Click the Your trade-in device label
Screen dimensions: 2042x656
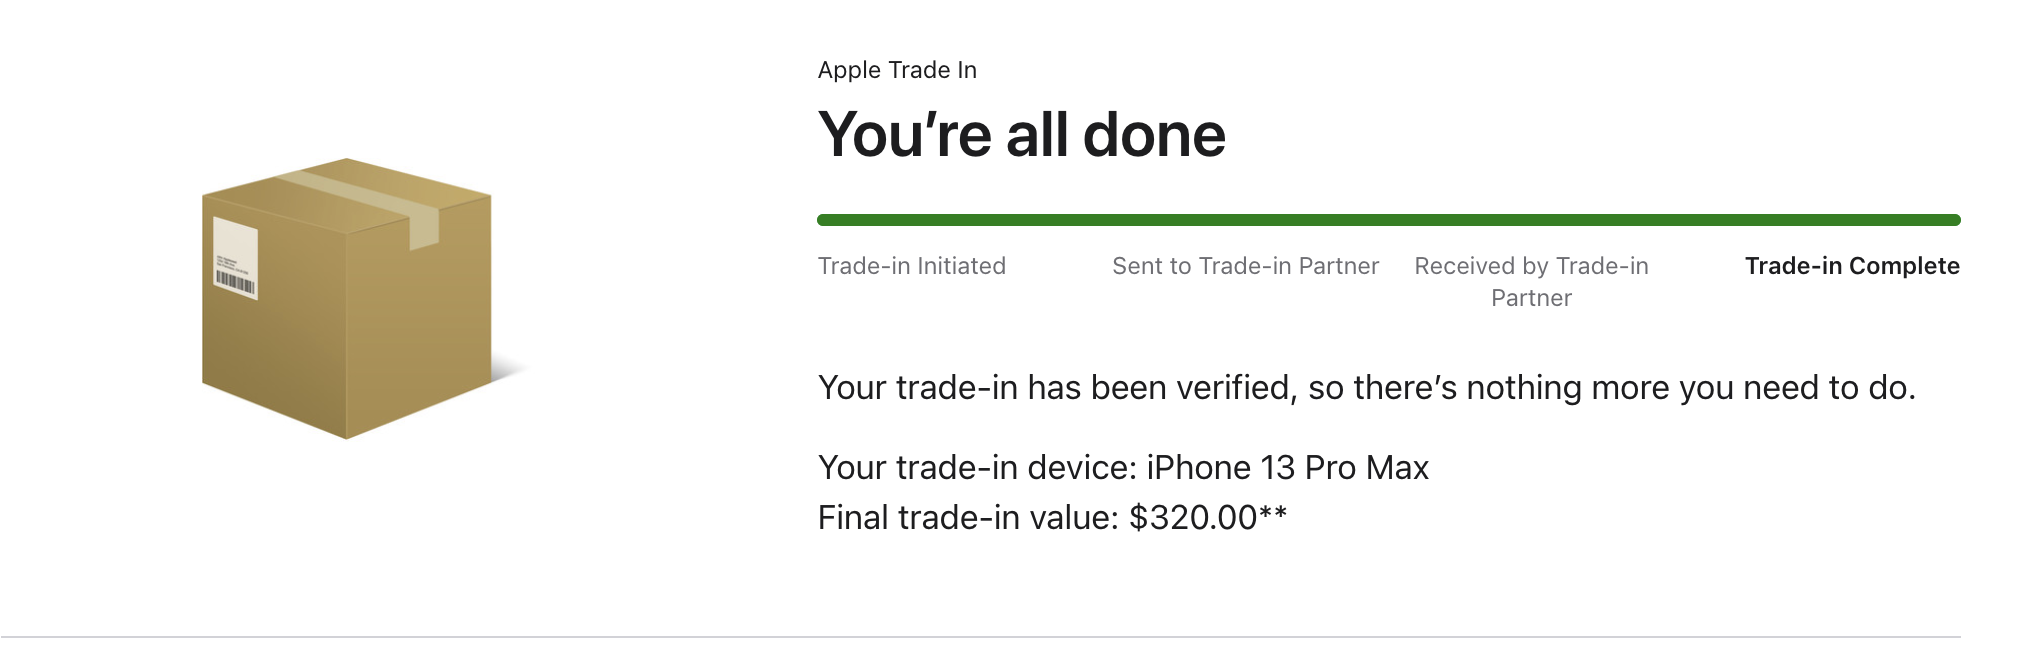(977, 468)
